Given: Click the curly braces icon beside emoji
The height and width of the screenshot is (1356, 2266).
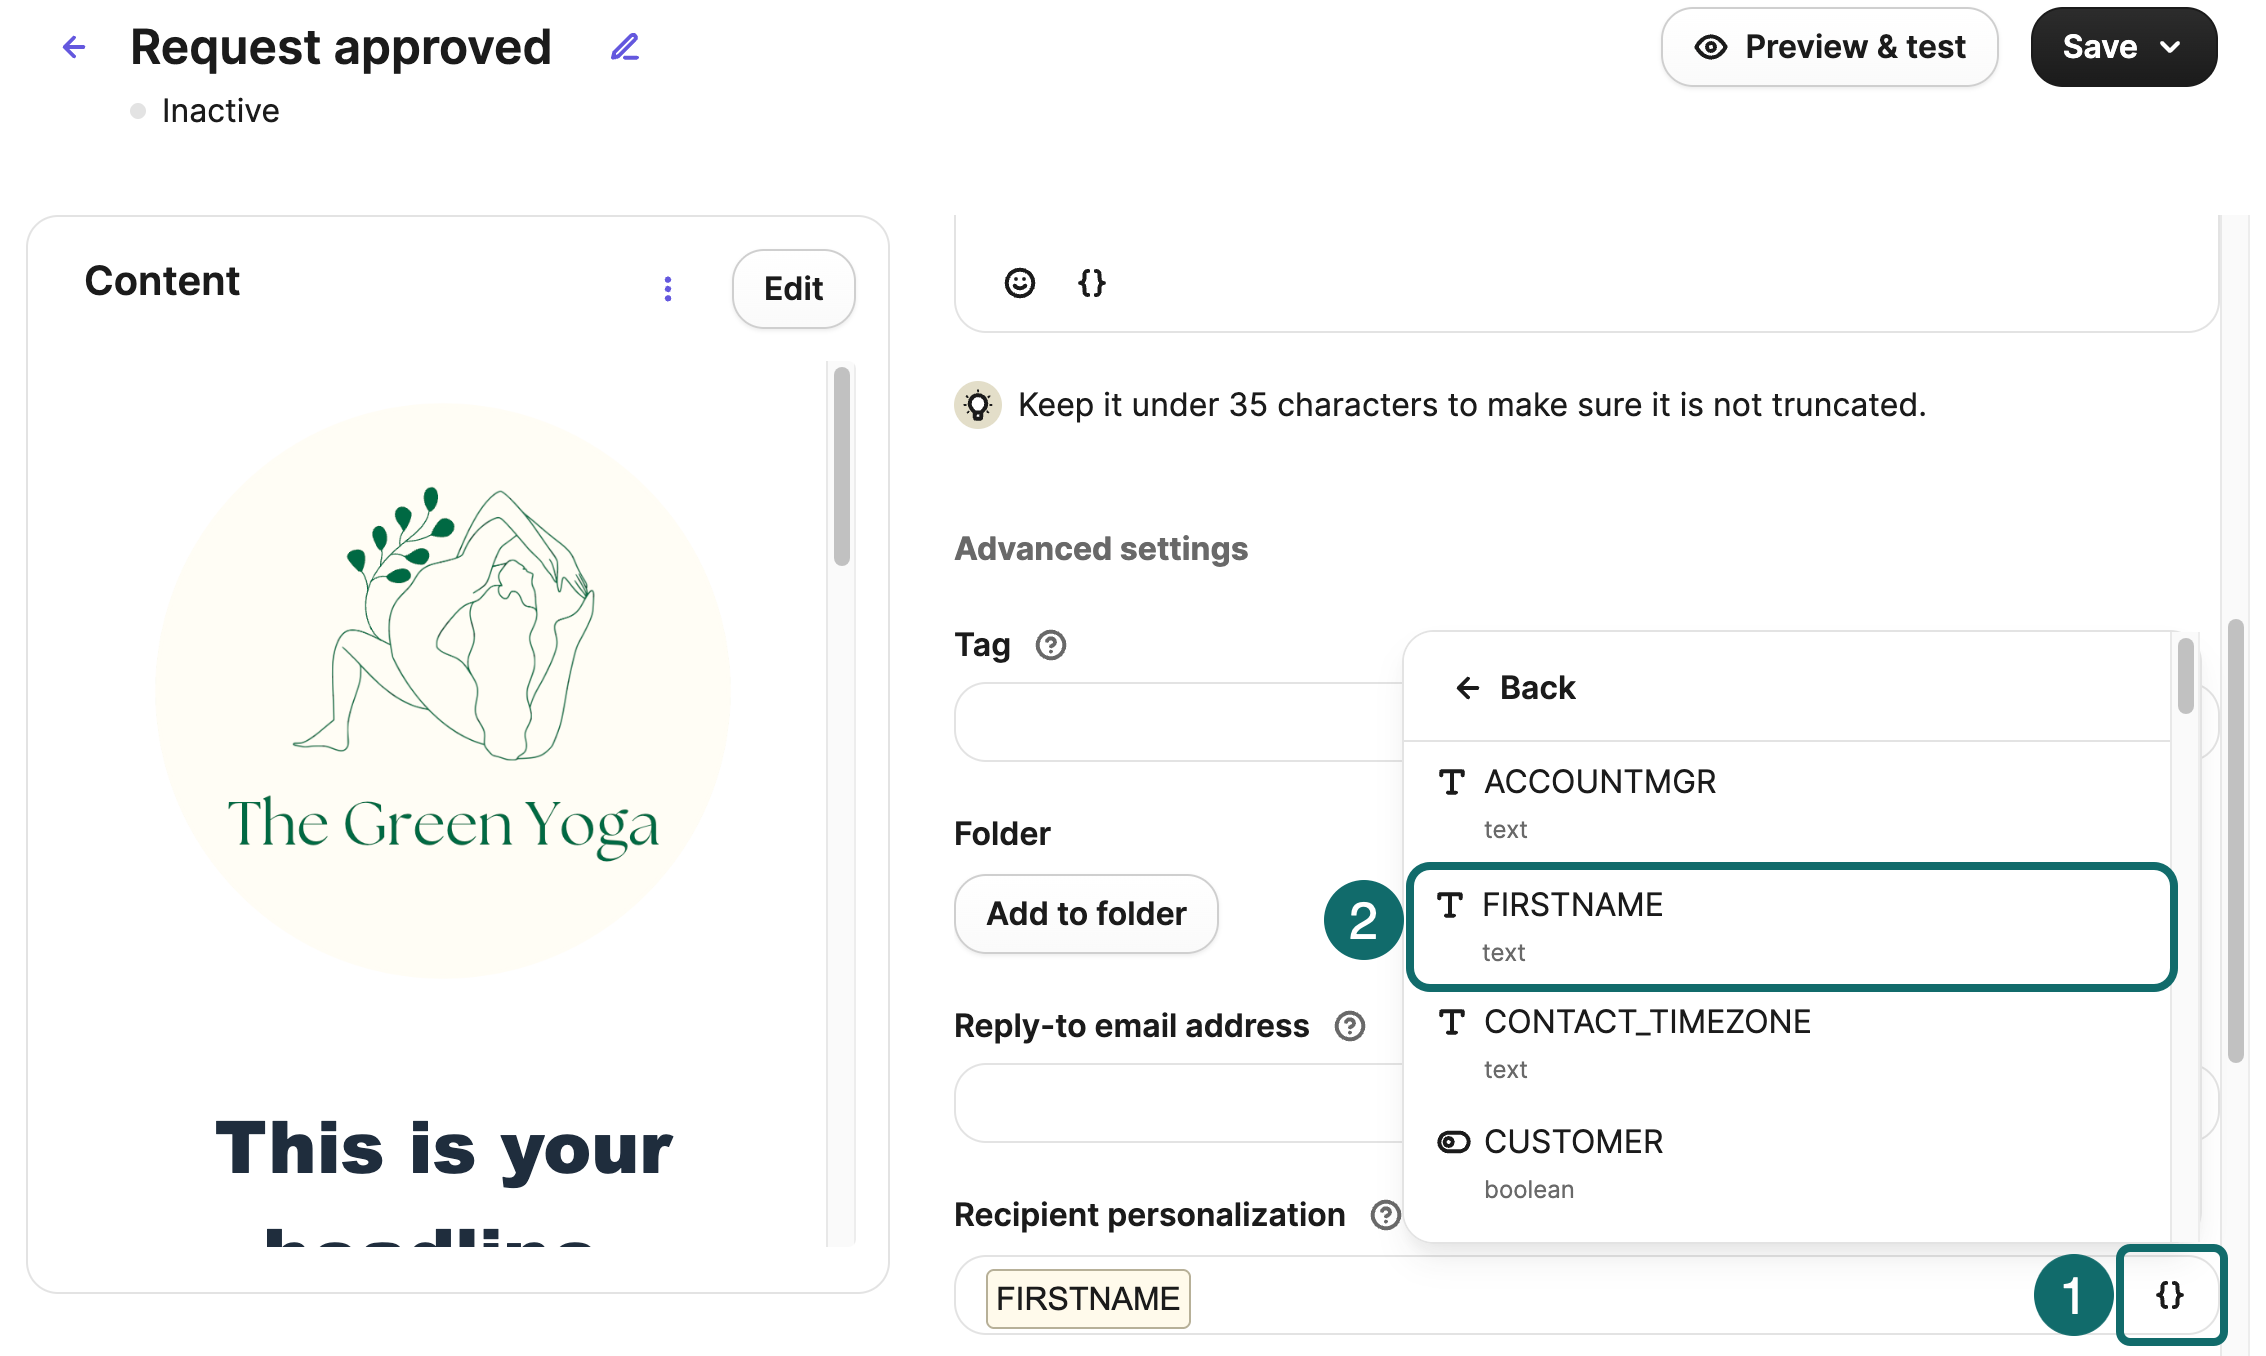Looking at the screenshot, I should pyautogui.click(x=1091, y=283).
